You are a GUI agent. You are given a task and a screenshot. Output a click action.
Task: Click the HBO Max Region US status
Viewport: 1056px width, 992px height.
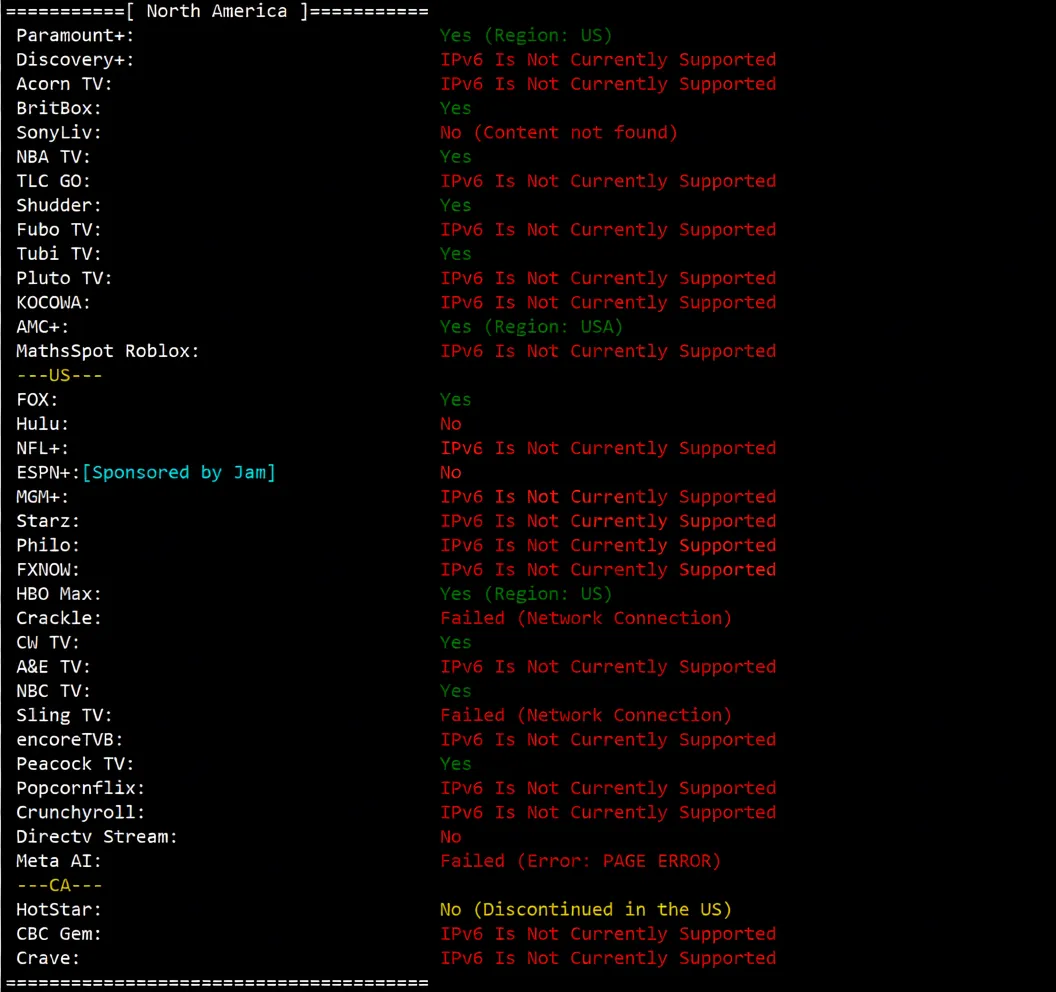pos(531,593)
